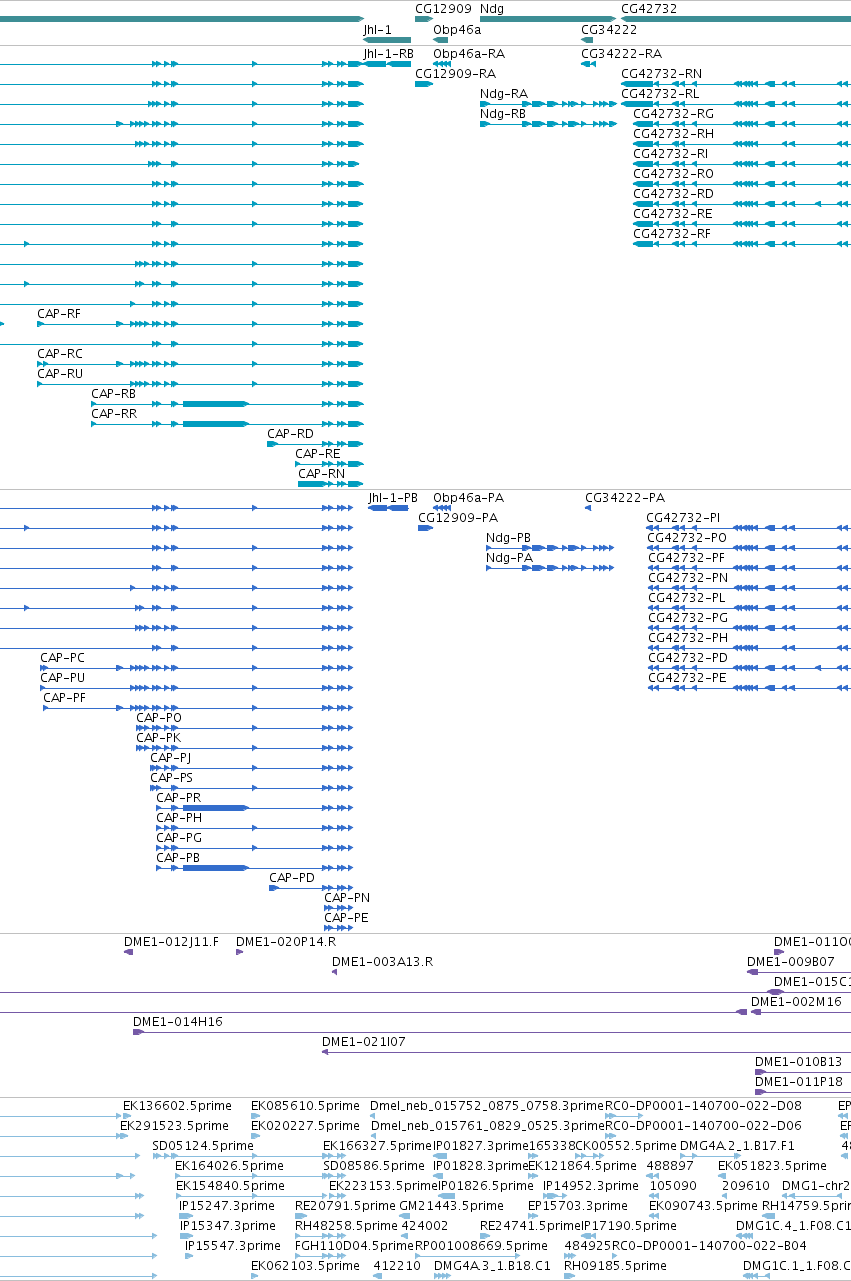Click the RH48258.5prime EST label
851x1281 pixels.
click(x=347, y=1226)
